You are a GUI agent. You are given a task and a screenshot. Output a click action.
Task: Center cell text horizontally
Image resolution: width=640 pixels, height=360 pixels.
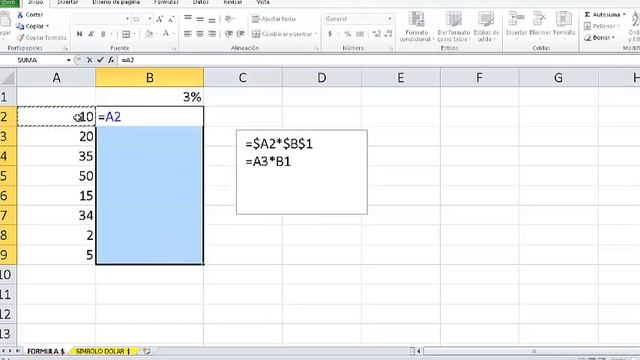tap(200, 34)
